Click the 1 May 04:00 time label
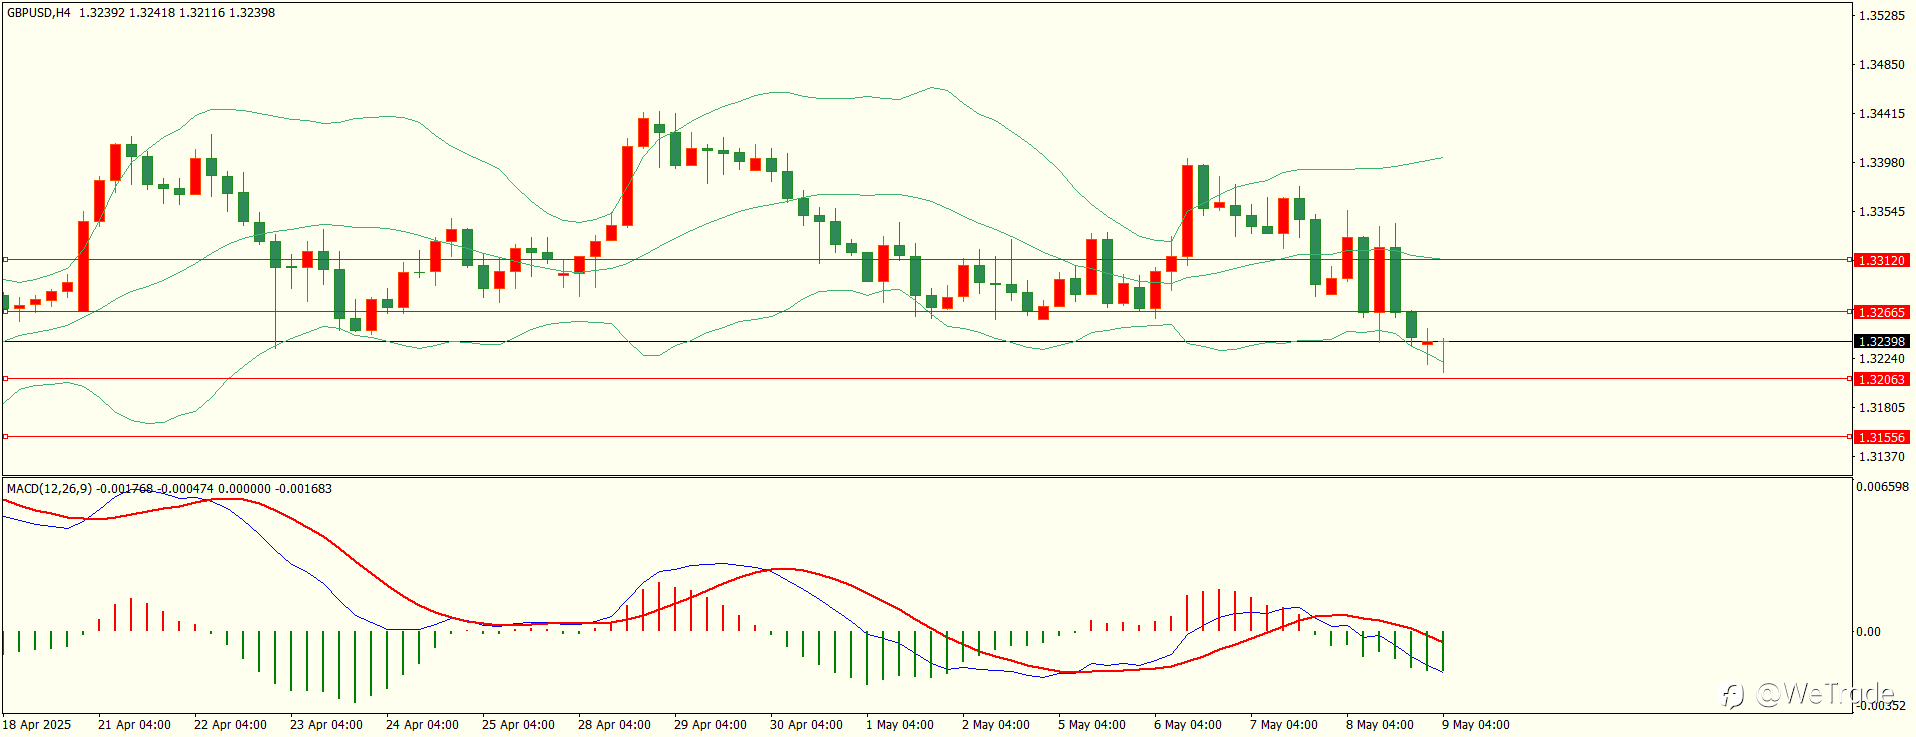The image size is (1916, 737). pos(900,724)
